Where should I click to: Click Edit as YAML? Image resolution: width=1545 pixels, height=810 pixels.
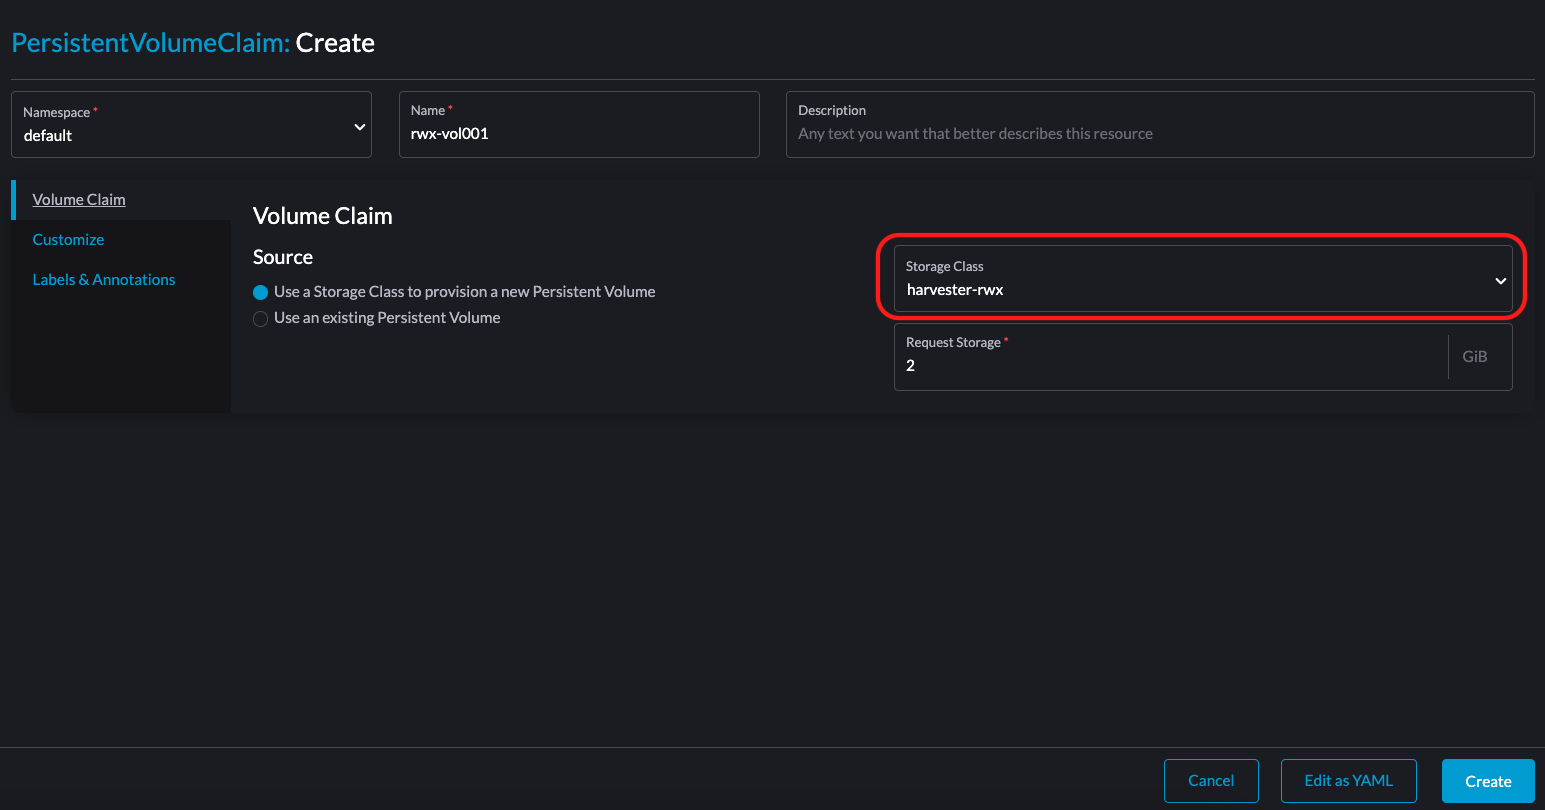tap(1348, 780)
